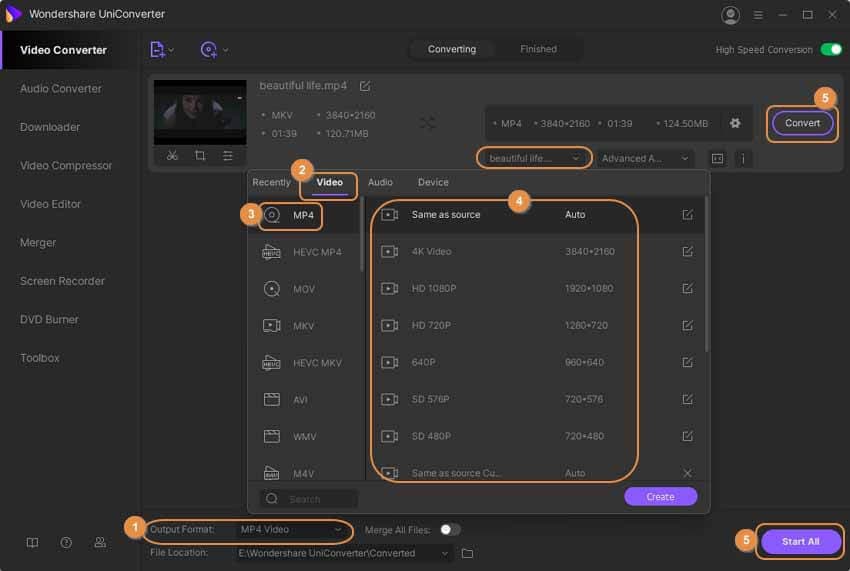
Task: Open the hamburger menu in title bar
Action: (x=758, y=15)
